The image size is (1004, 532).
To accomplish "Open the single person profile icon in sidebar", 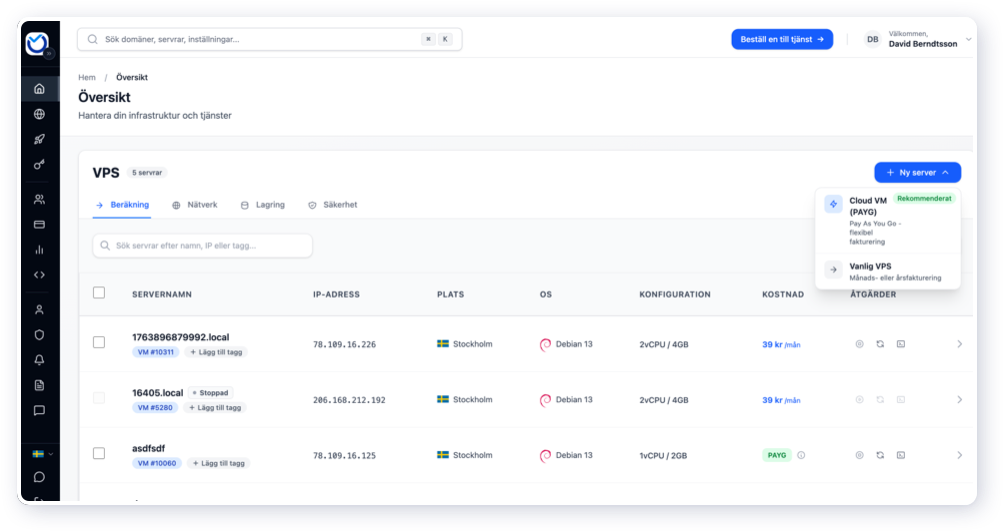I will click(x=40, y=310).
